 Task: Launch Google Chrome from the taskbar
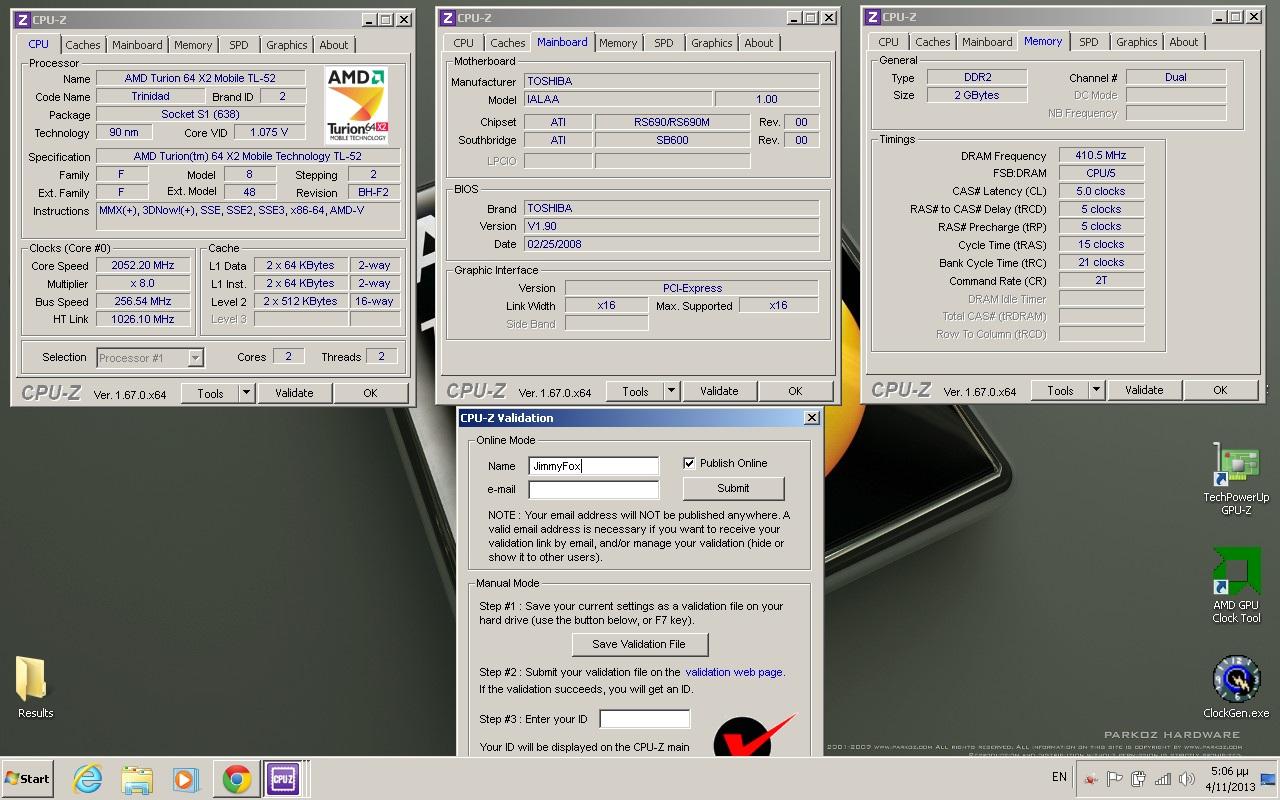pyautogui.click(x=237, y=778)
